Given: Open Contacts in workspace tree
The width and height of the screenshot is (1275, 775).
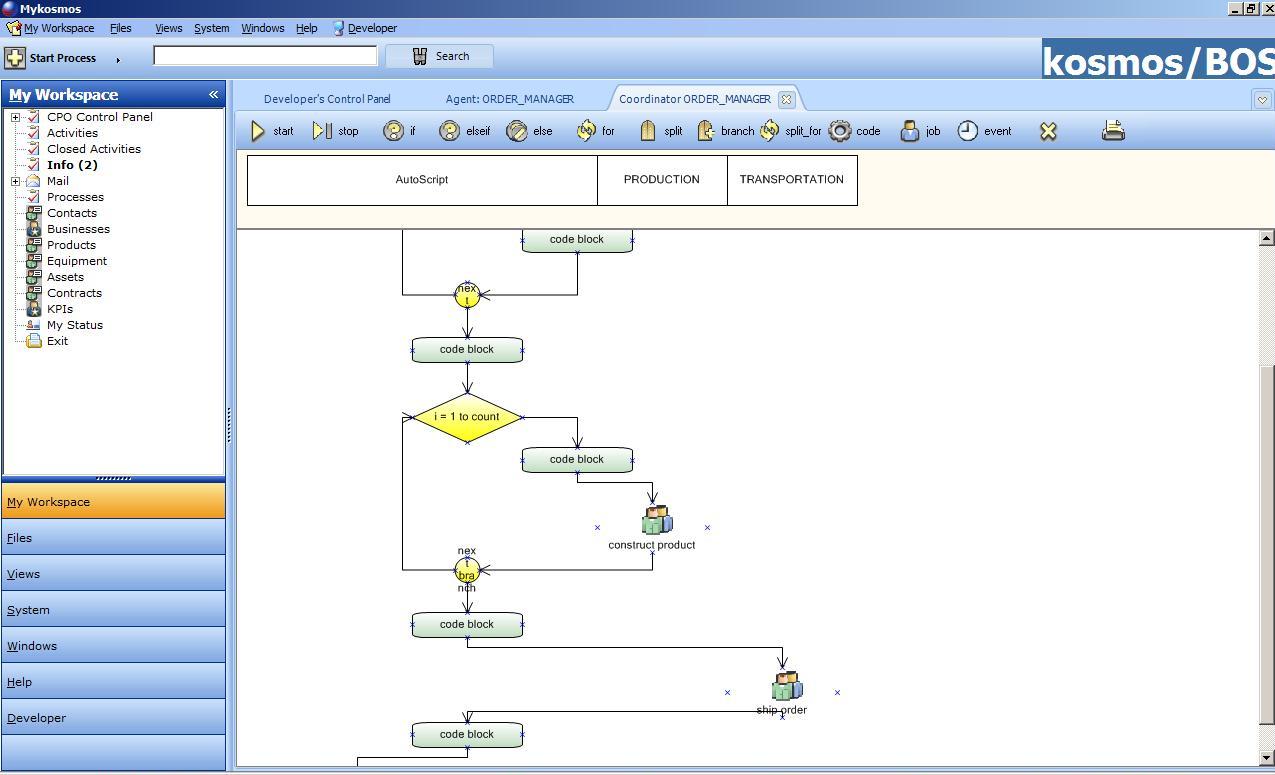Looking at the screenshot, I should pos(72,213).
